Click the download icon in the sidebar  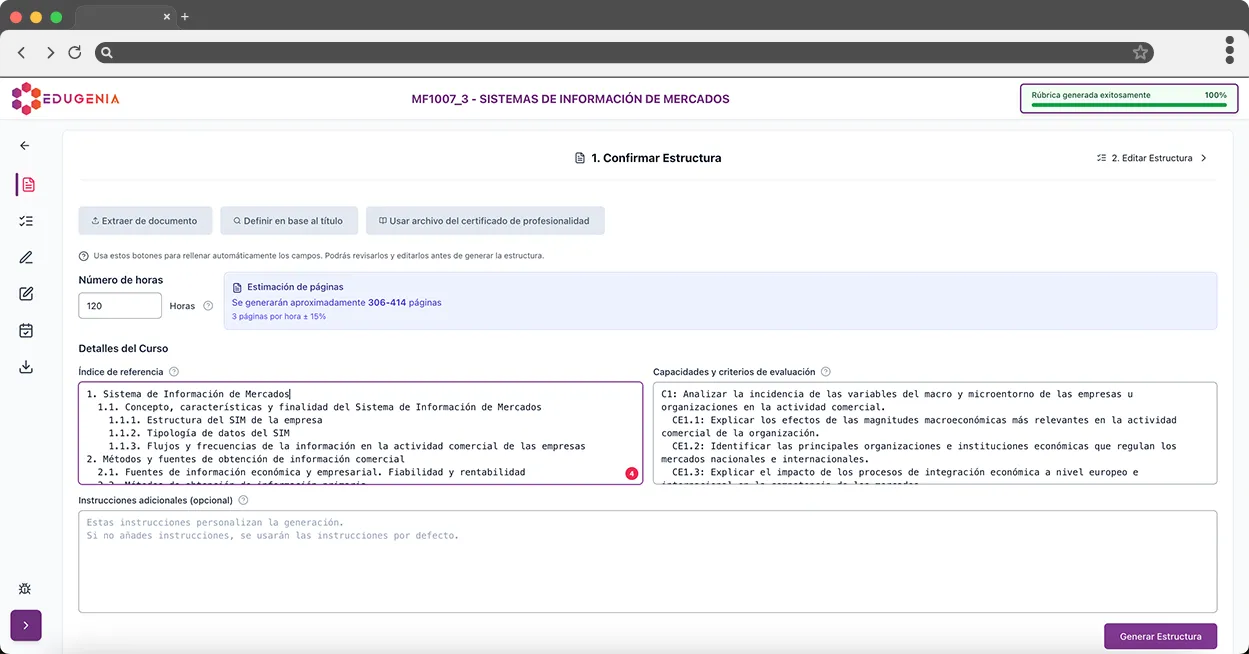[x=26, y=367]
